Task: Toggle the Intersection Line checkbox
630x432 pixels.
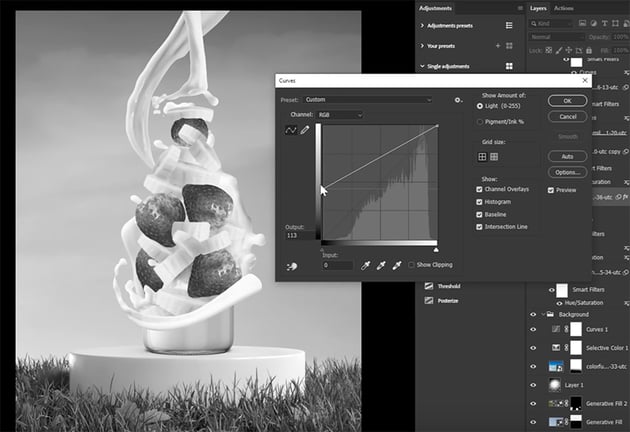Action: (x=479, y=227)
